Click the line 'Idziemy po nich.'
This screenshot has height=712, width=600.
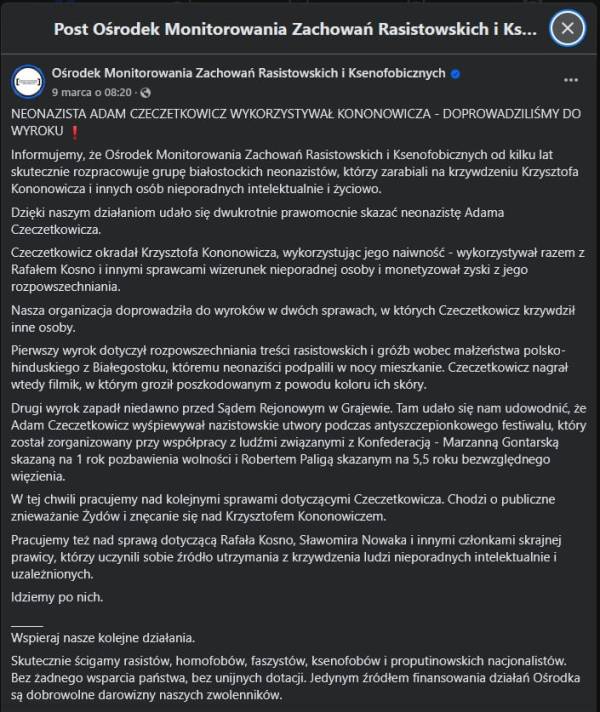[x=57, y=597]
